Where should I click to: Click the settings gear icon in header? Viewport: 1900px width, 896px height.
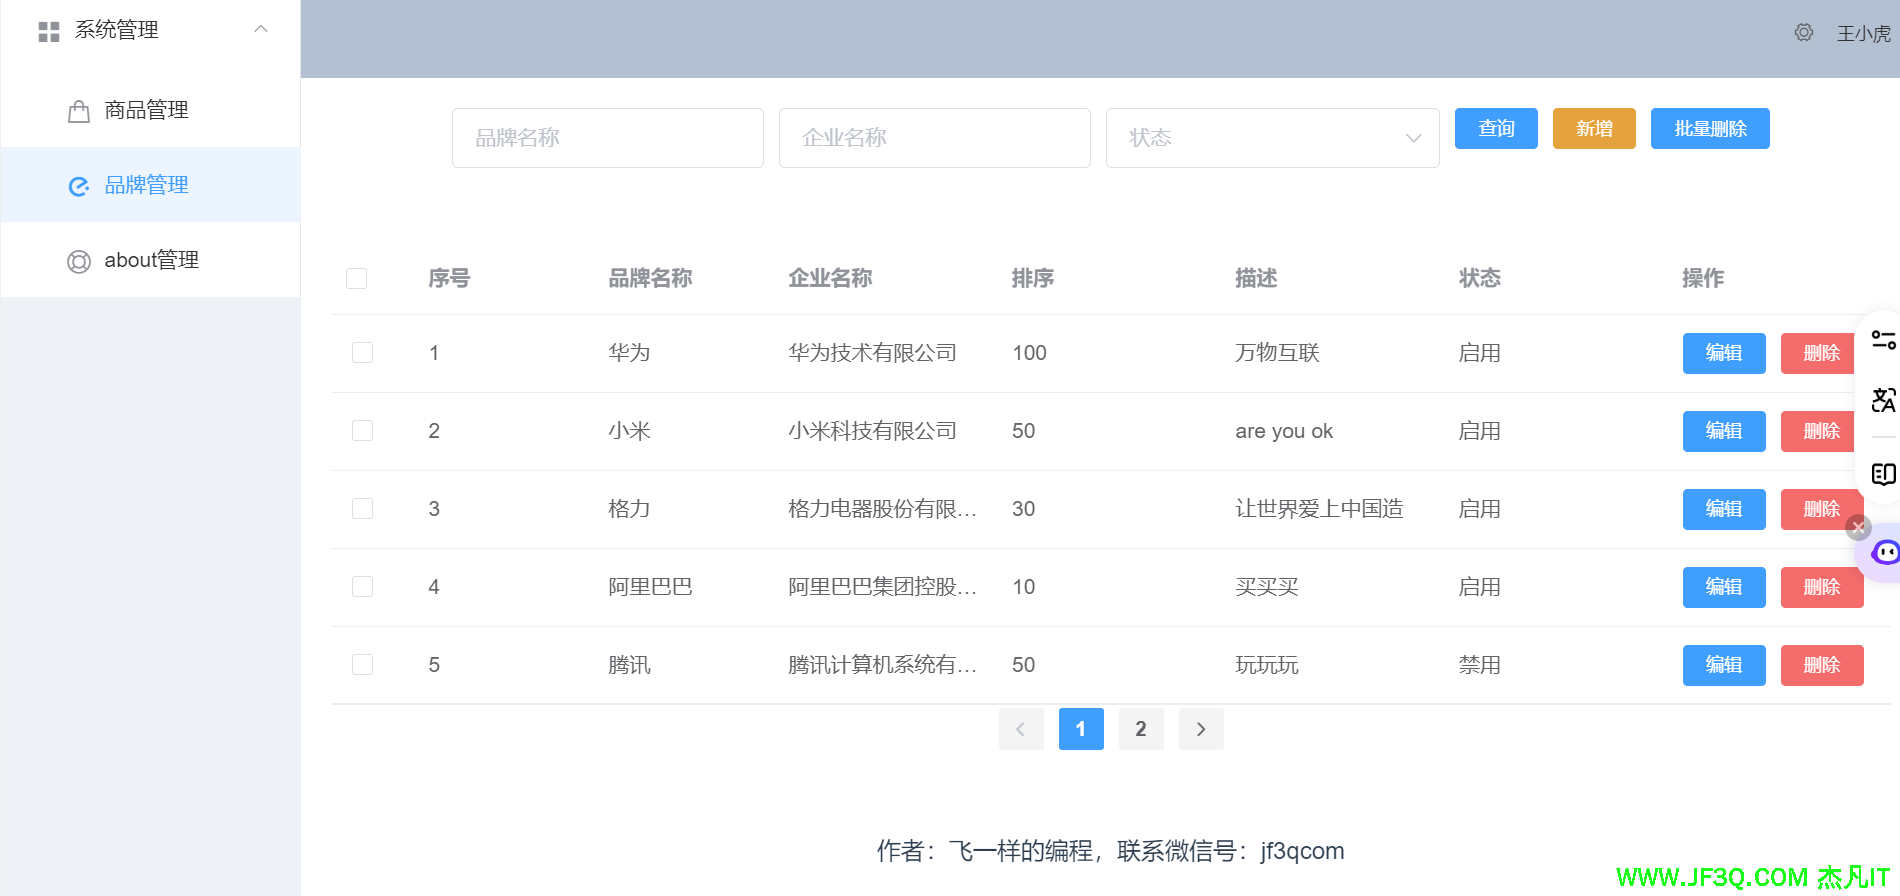[1803, 33]
